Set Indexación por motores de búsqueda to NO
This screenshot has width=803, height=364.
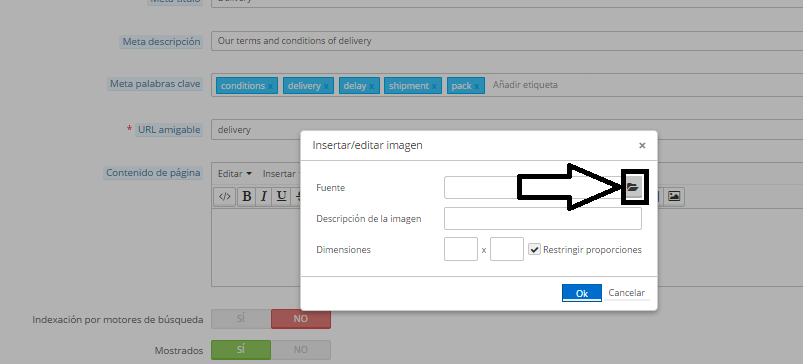tap(301, 319)
